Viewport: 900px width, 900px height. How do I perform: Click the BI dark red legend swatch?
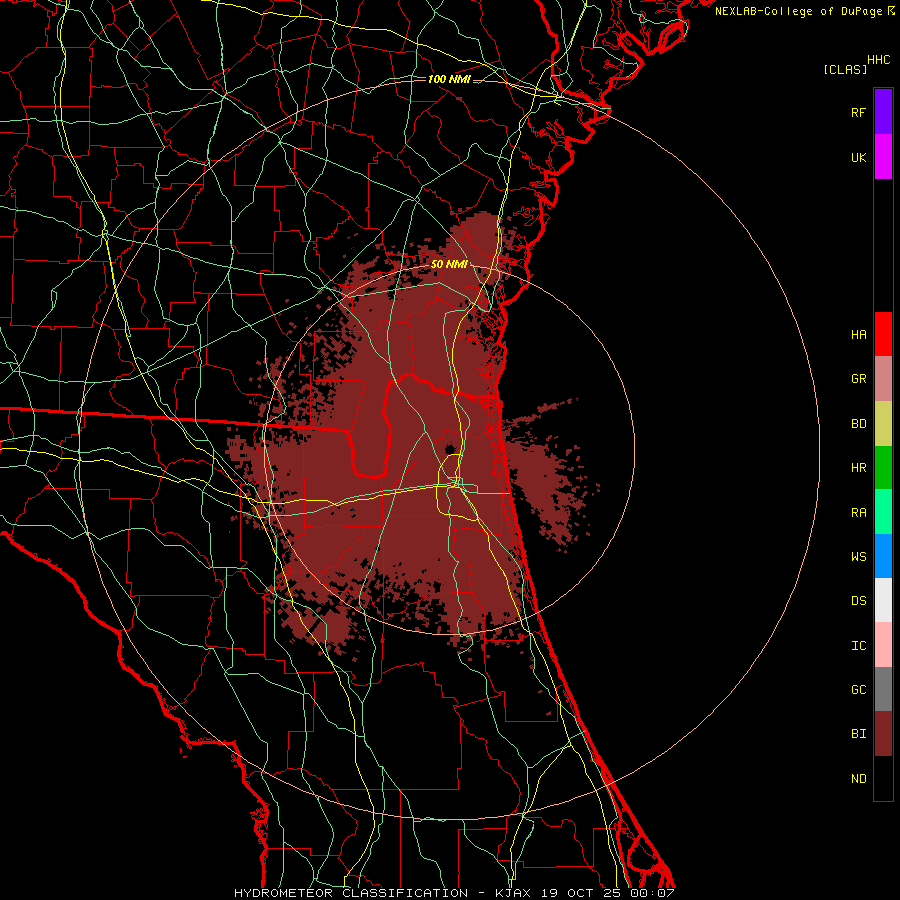point(883,734)
